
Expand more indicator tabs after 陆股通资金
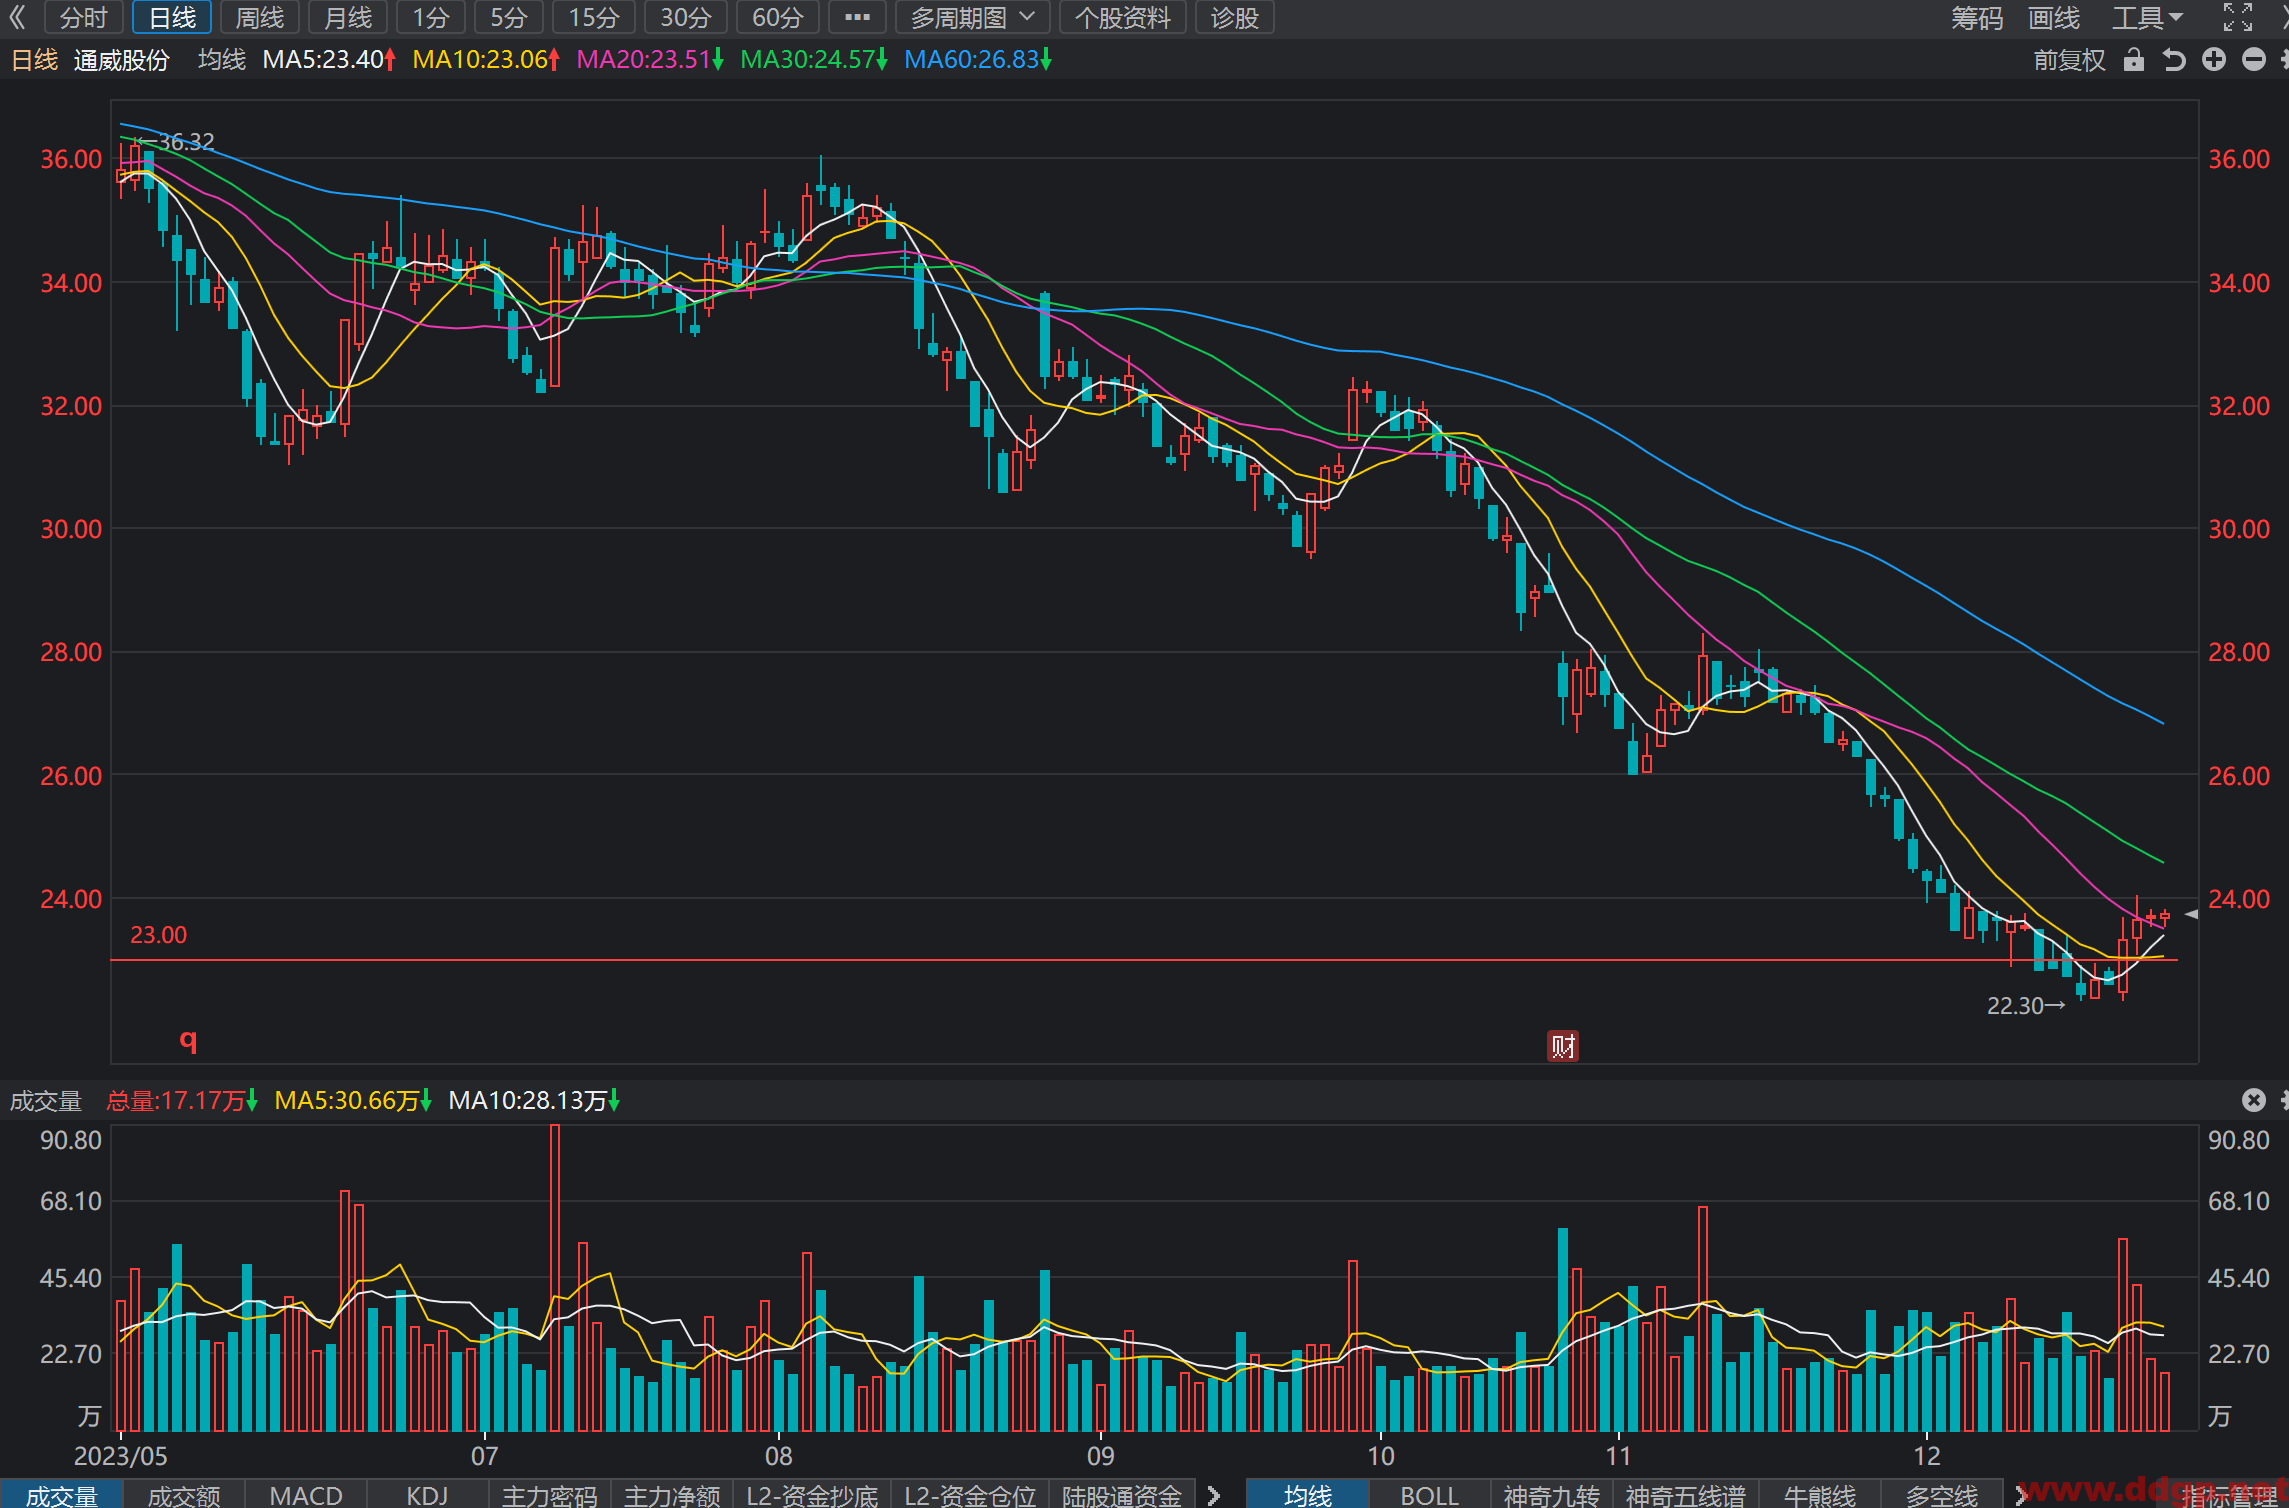click(1214, 1495)
